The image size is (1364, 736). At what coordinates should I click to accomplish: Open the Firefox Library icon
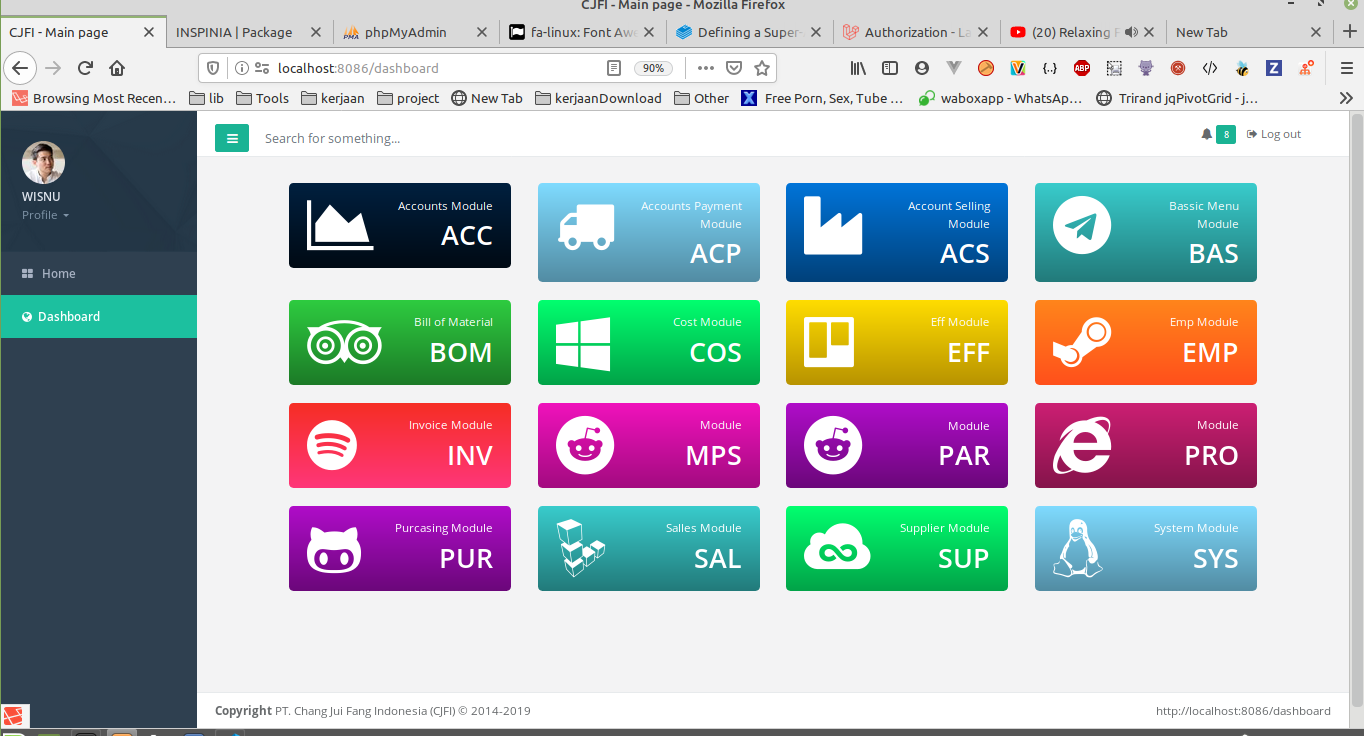858,68
